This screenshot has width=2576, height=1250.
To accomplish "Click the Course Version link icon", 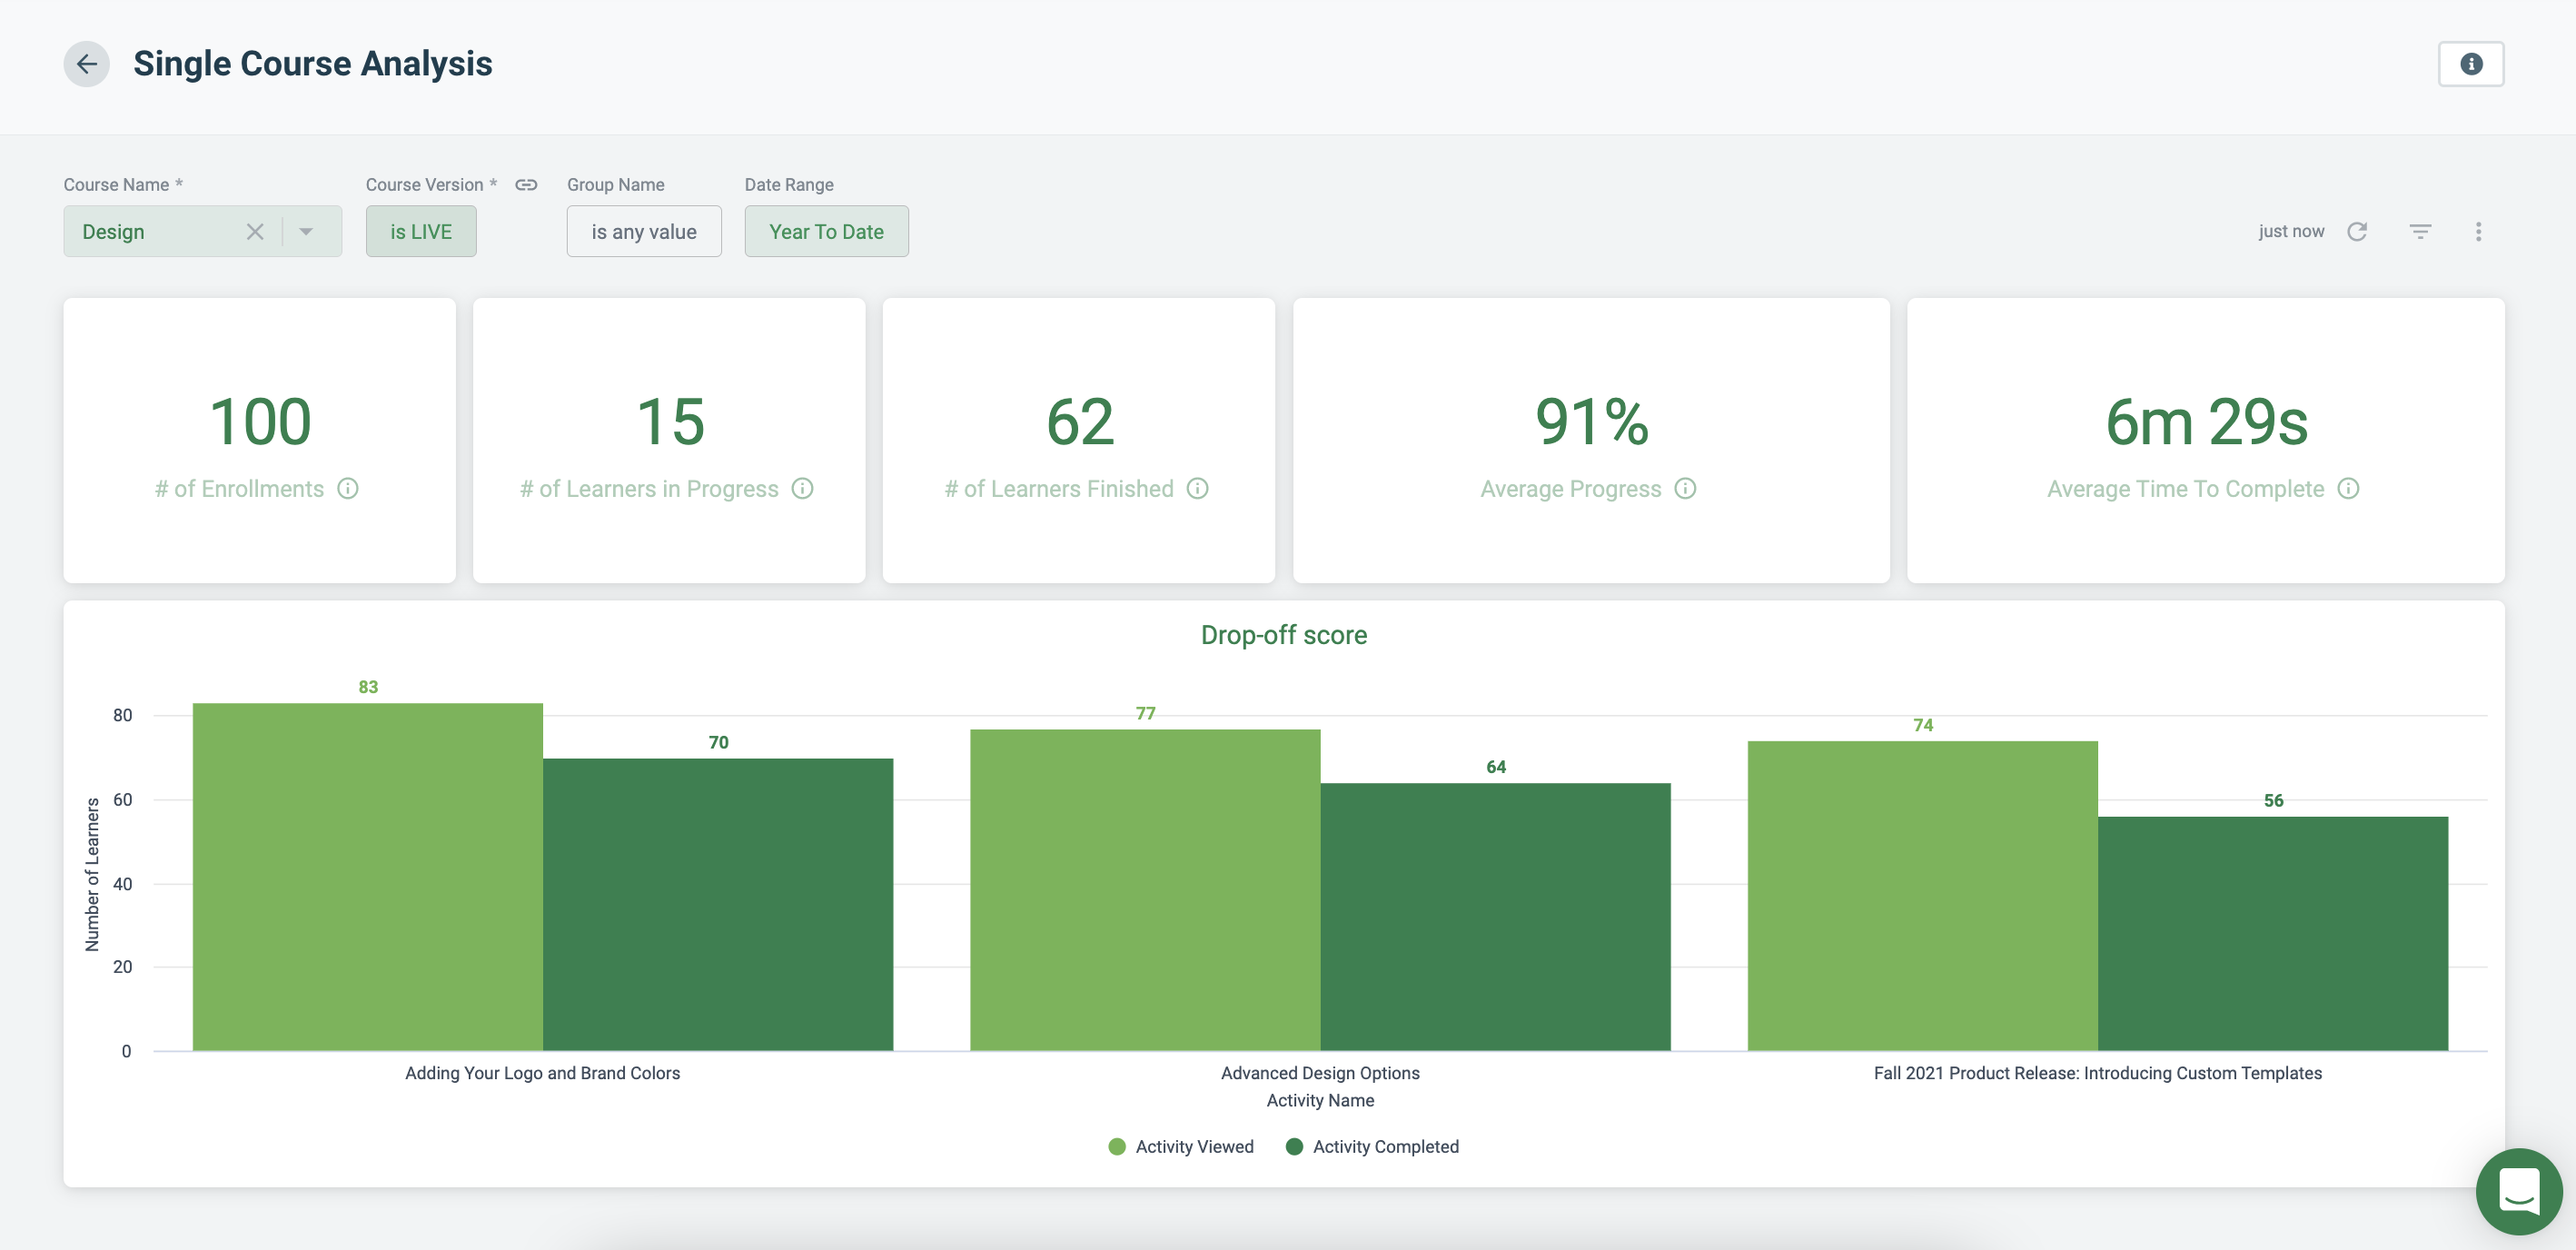I will 526,185.
